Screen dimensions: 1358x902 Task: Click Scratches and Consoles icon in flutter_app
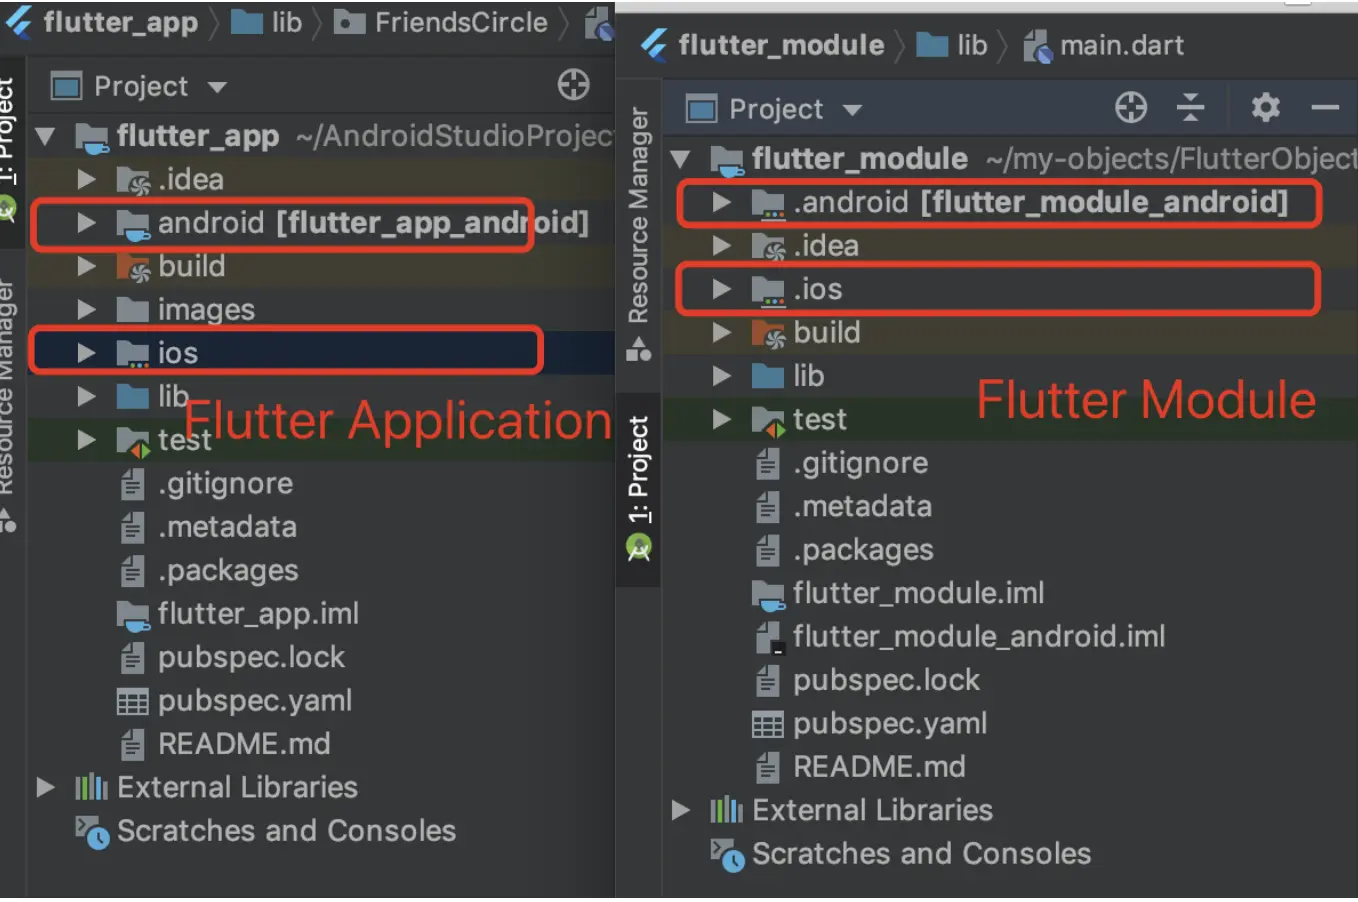pyautogui.click(x=92, y=832)
